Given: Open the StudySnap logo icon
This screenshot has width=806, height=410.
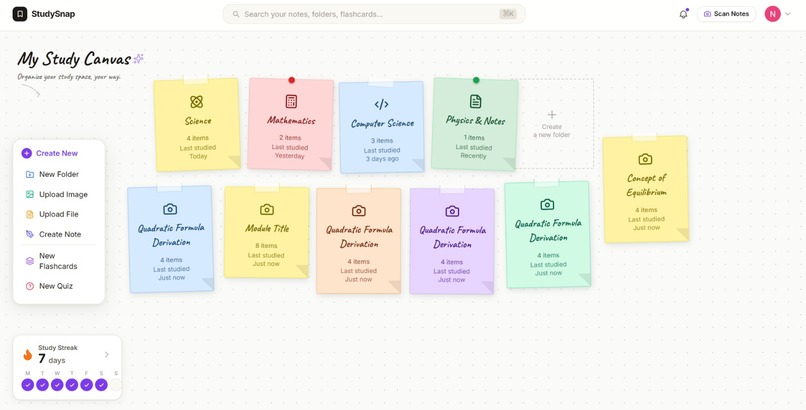Looking at the screenshot, I should [x=20, y=14].
